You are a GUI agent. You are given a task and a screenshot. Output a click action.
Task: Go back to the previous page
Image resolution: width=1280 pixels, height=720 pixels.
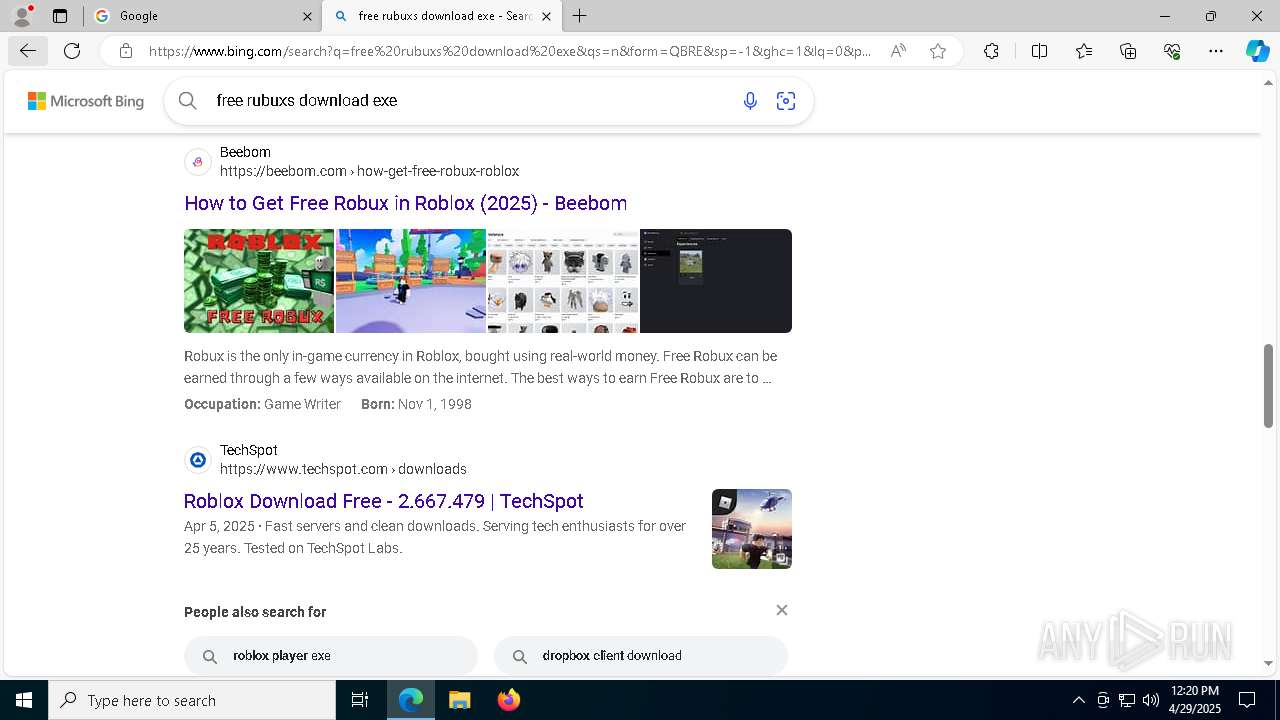pyautogui.click(x=27, y=51)
